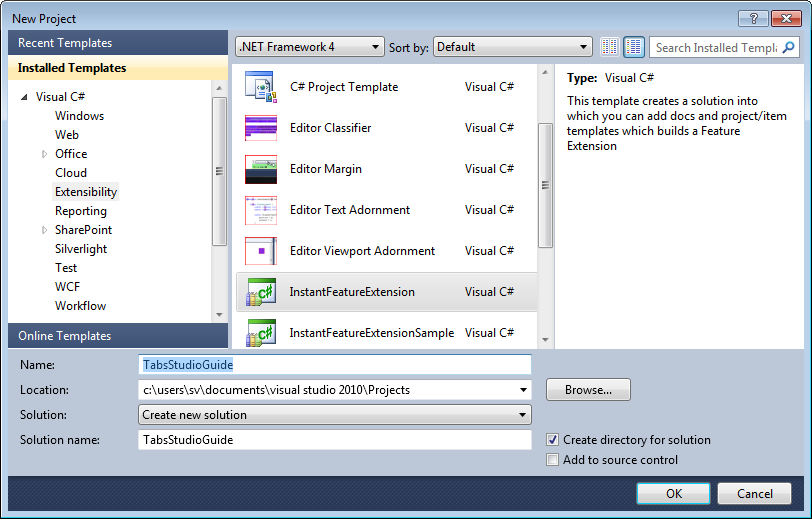Click the template list vertical scrollbar
This screenshot has height=519, width=812.
tap(545, 184)
